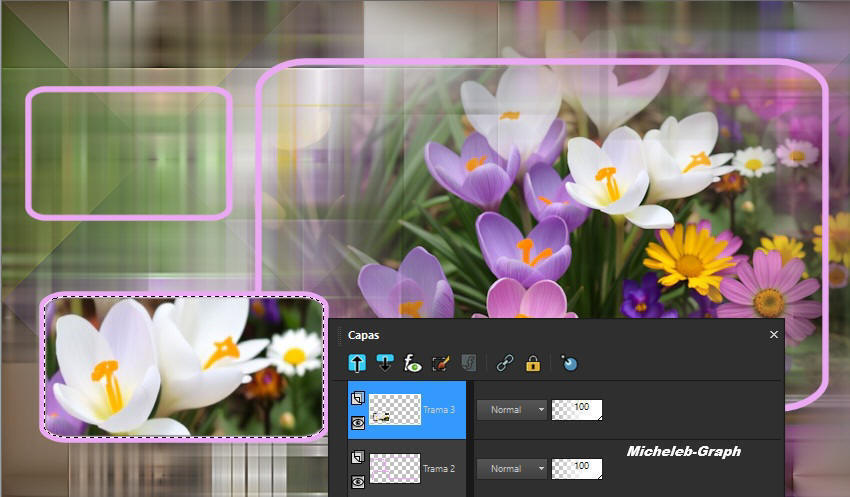Click the grayed-out script icon in Capas

click(468, 364)
